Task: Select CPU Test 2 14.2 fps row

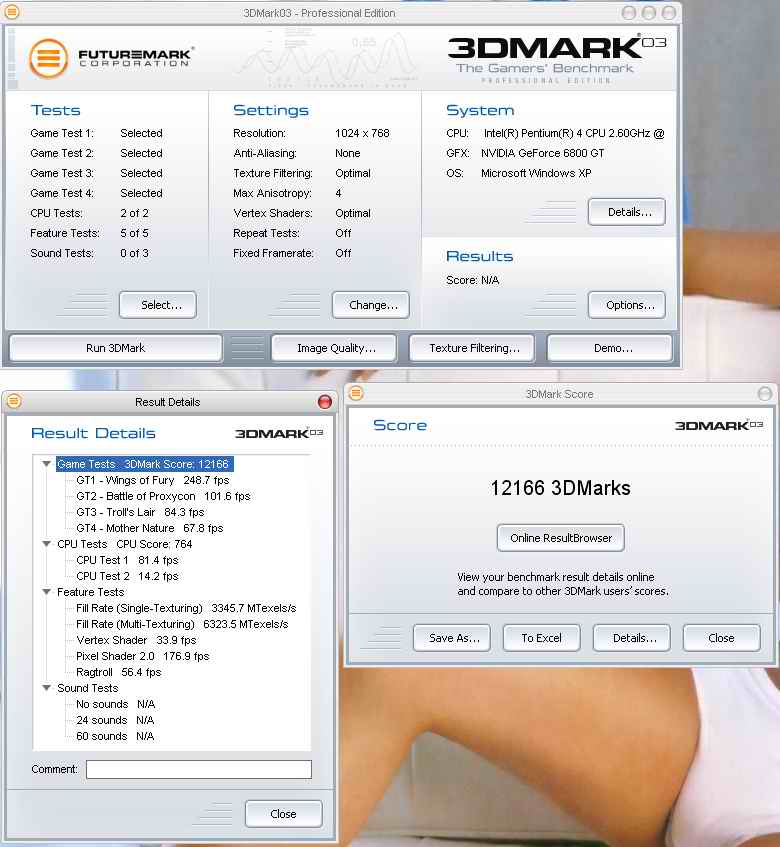Action: tap(127, 576)
